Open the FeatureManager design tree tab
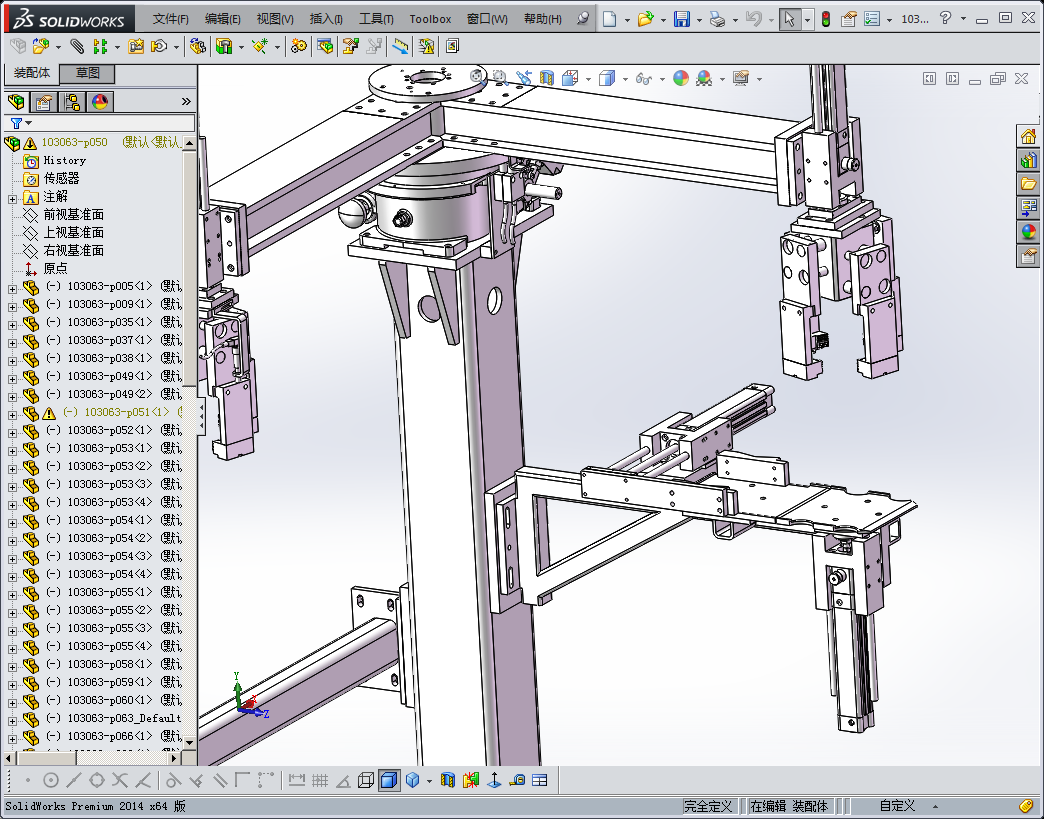 tap(16, 102)
